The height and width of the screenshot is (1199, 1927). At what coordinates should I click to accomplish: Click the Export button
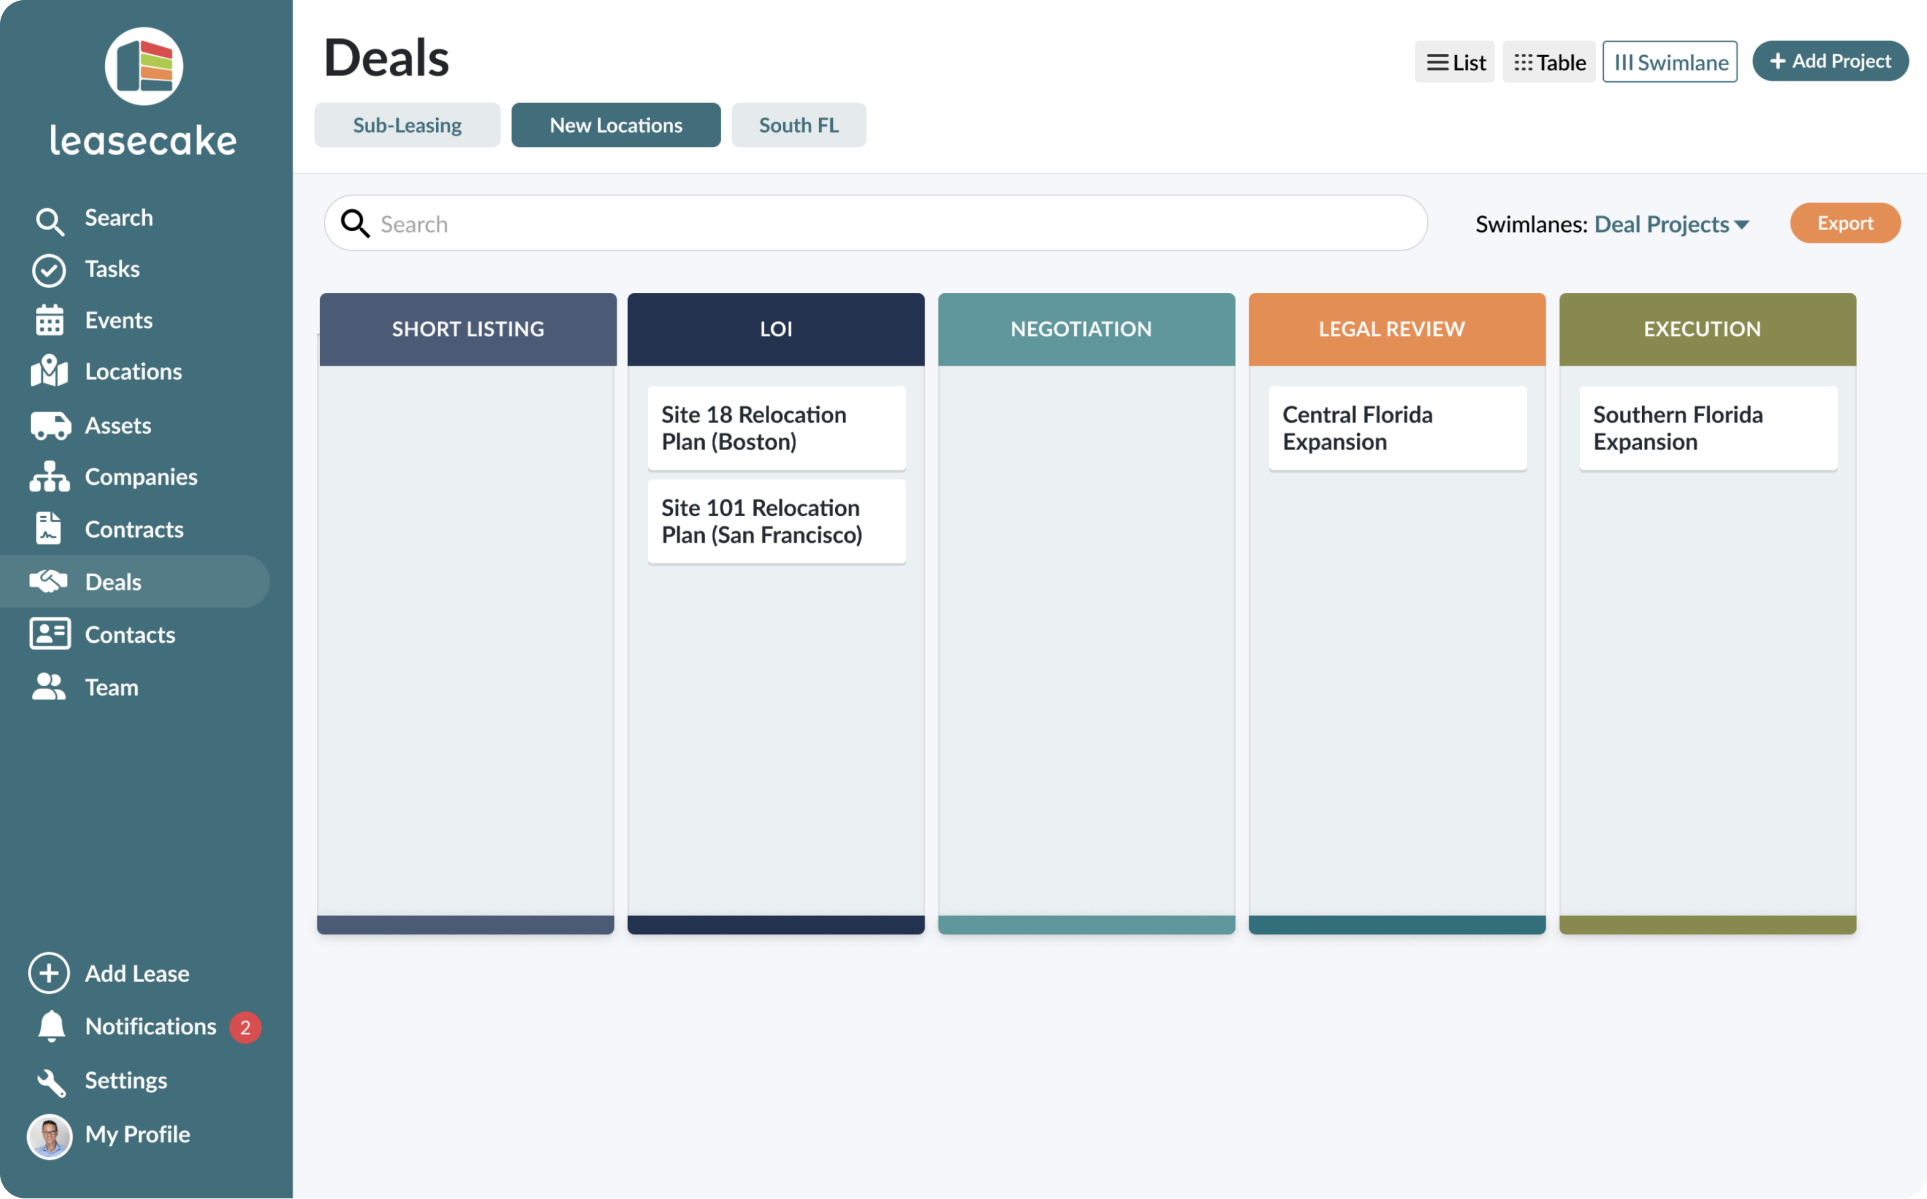coord(1844,223)
